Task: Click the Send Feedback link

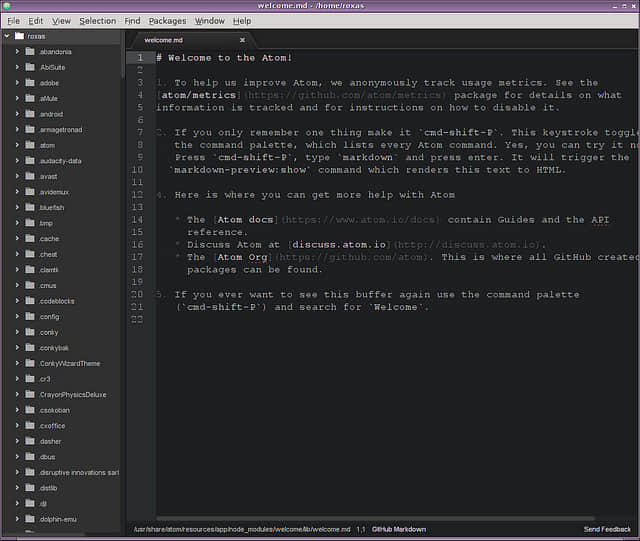Action: (x=607, y=529)
